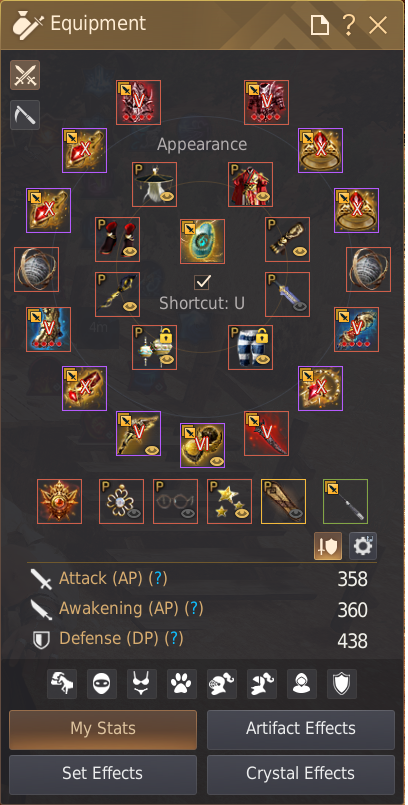Viewport: 408px width, 805px height.
Task: Click the Set Effects button
Action: tap(103, 774)
